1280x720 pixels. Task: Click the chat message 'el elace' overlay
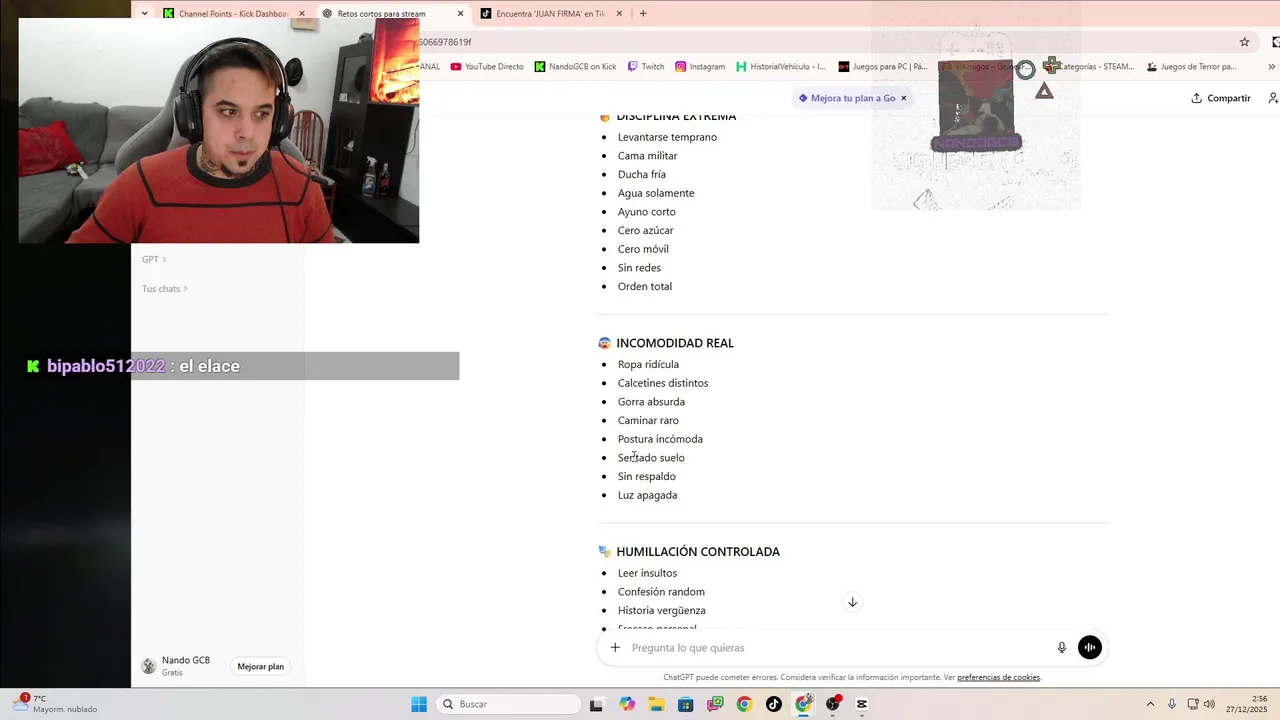pyautogui.click(x=209, y=366)
